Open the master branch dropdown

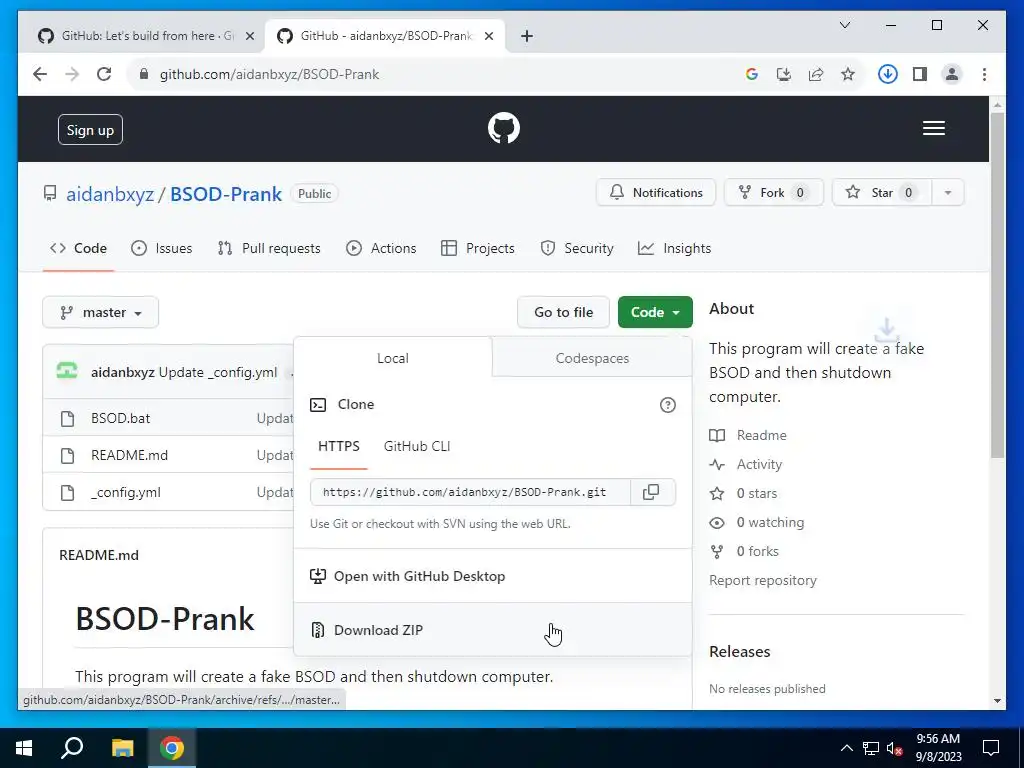101,312
